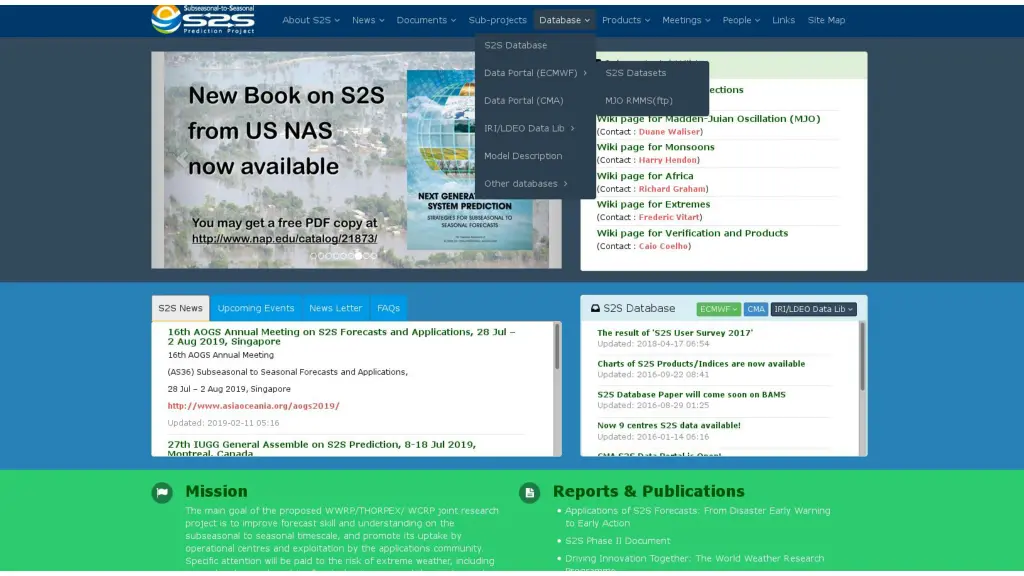Switch to the Upcoming Events tab
Viewport: 1024px width, 576px height.
point(256,308)
